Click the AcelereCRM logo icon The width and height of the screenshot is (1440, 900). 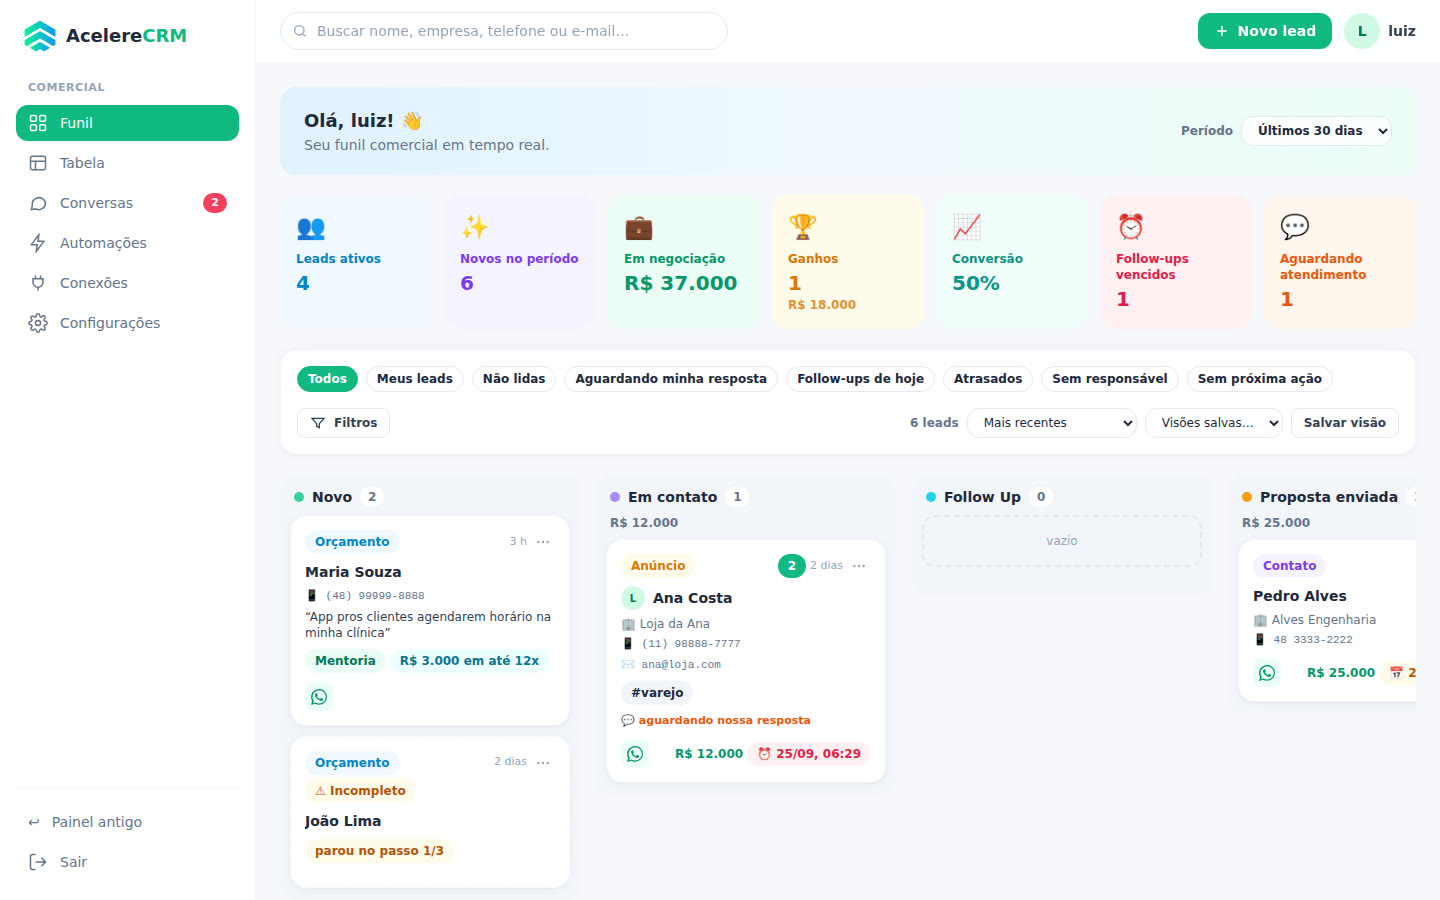pos(40,36)
